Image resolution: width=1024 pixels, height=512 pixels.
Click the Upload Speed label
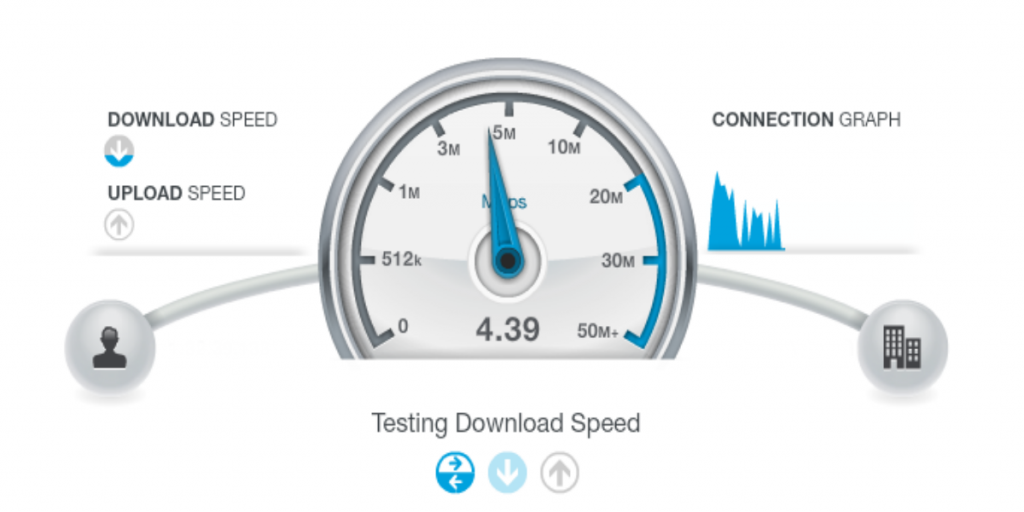(176, 193)
